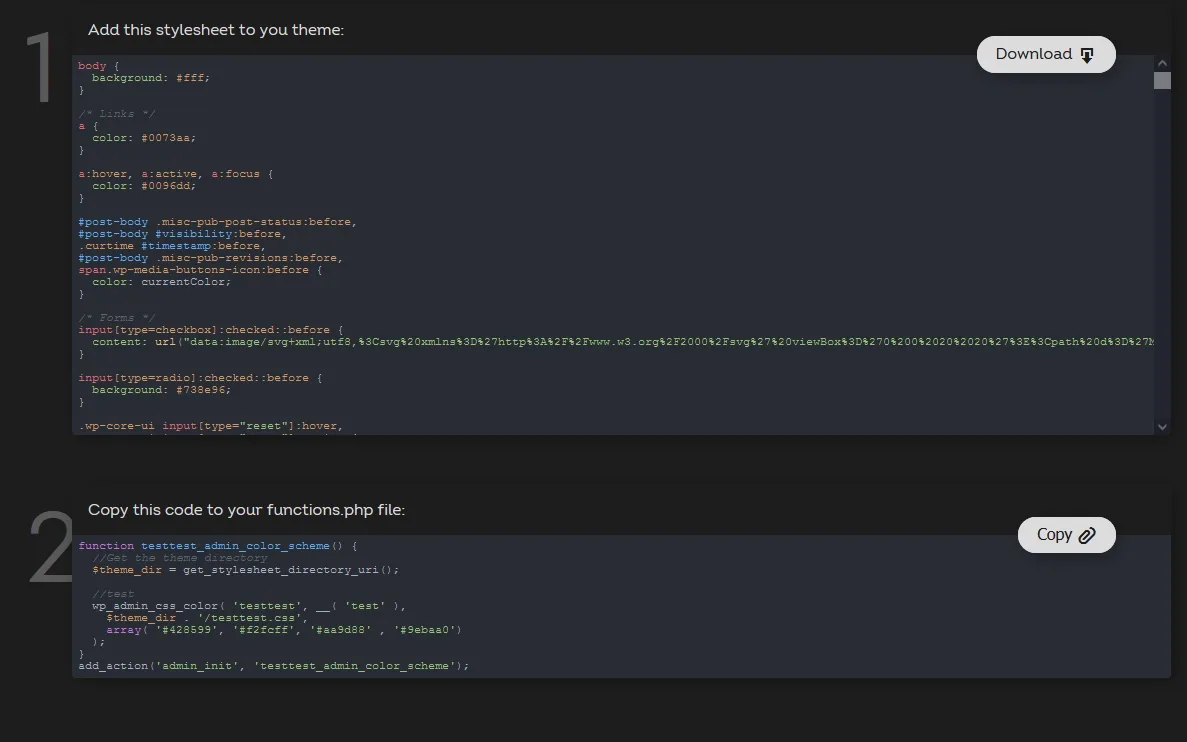Click the stylesheet code scrollbar thumb

1162,80
